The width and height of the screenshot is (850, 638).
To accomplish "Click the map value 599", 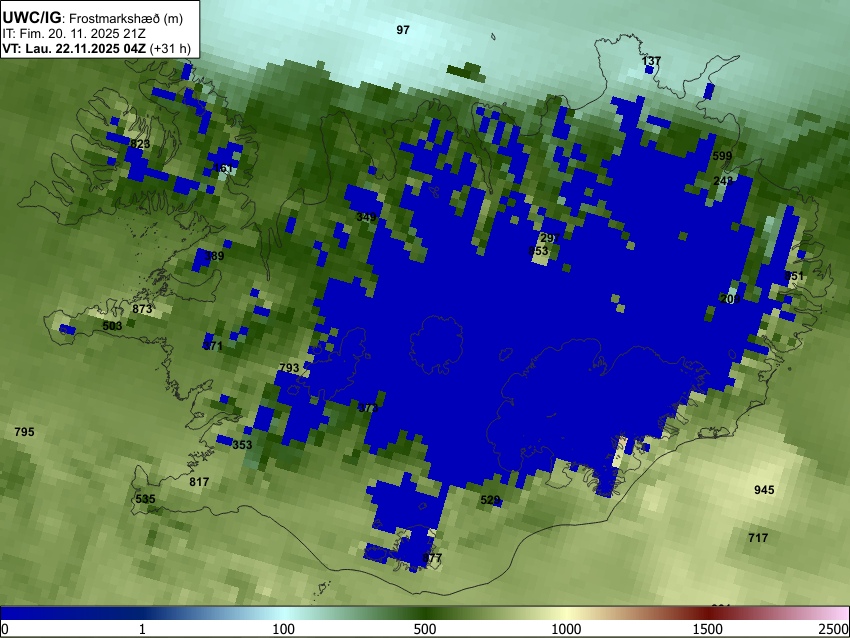I will tap(722, 156).
